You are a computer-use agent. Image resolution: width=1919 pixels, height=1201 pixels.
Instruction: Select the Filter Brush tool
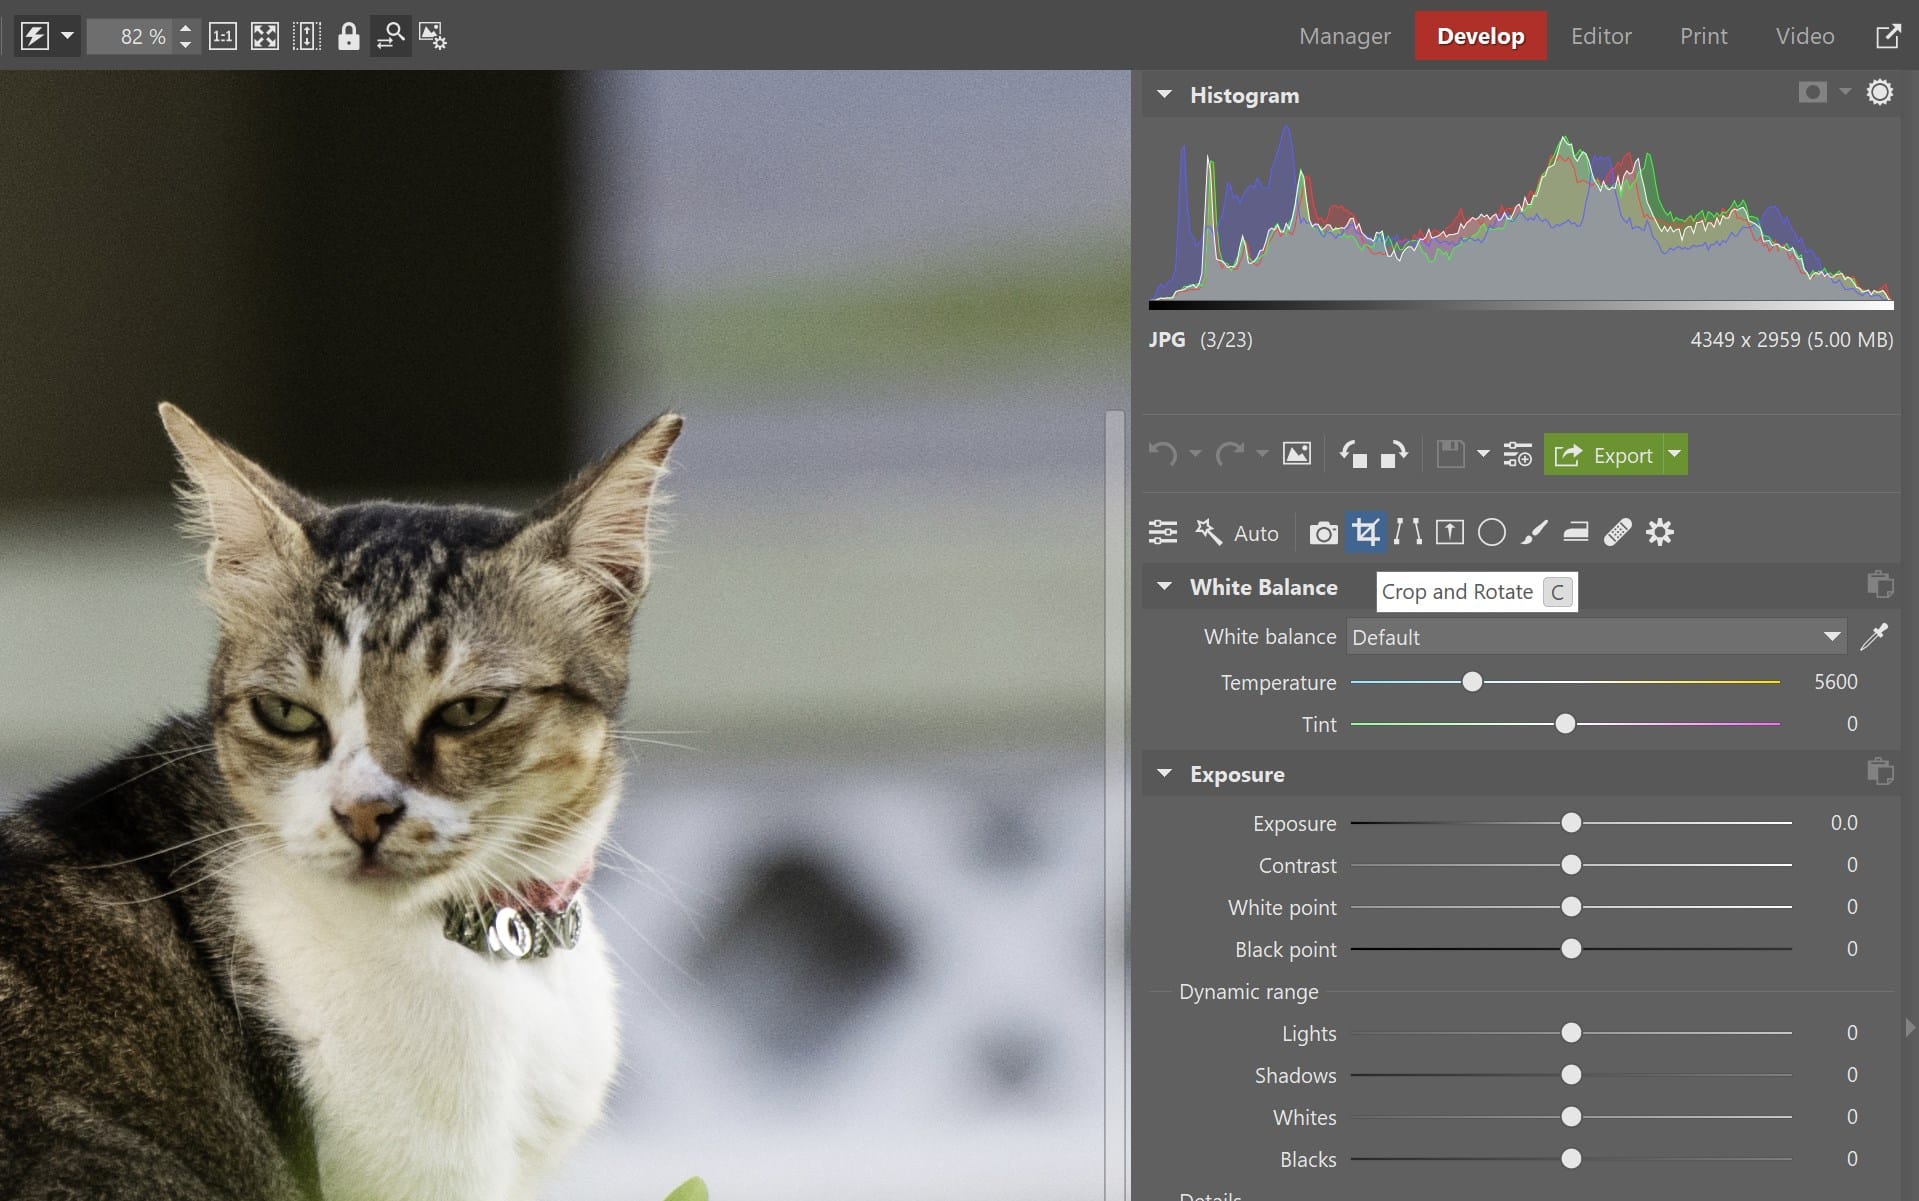(1534, 532)
